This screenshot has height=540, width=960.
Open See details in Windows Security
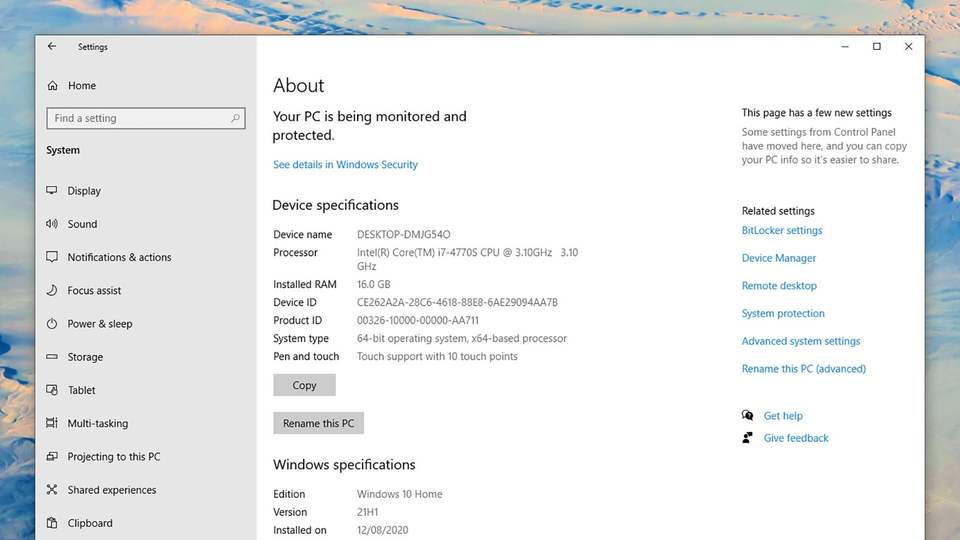point(345,164)
